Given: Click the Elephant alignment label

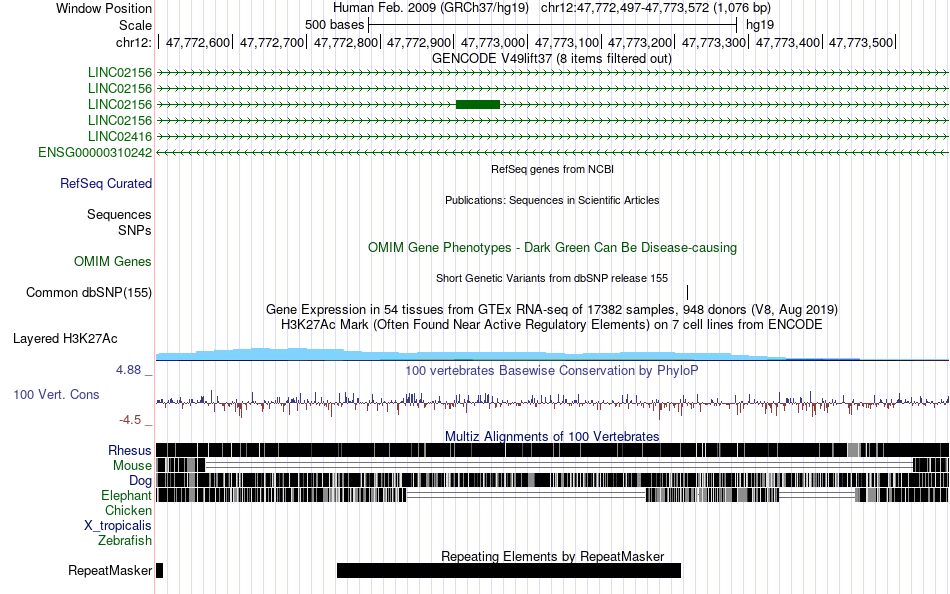Looking at the screenshot, I should [126, 496].
